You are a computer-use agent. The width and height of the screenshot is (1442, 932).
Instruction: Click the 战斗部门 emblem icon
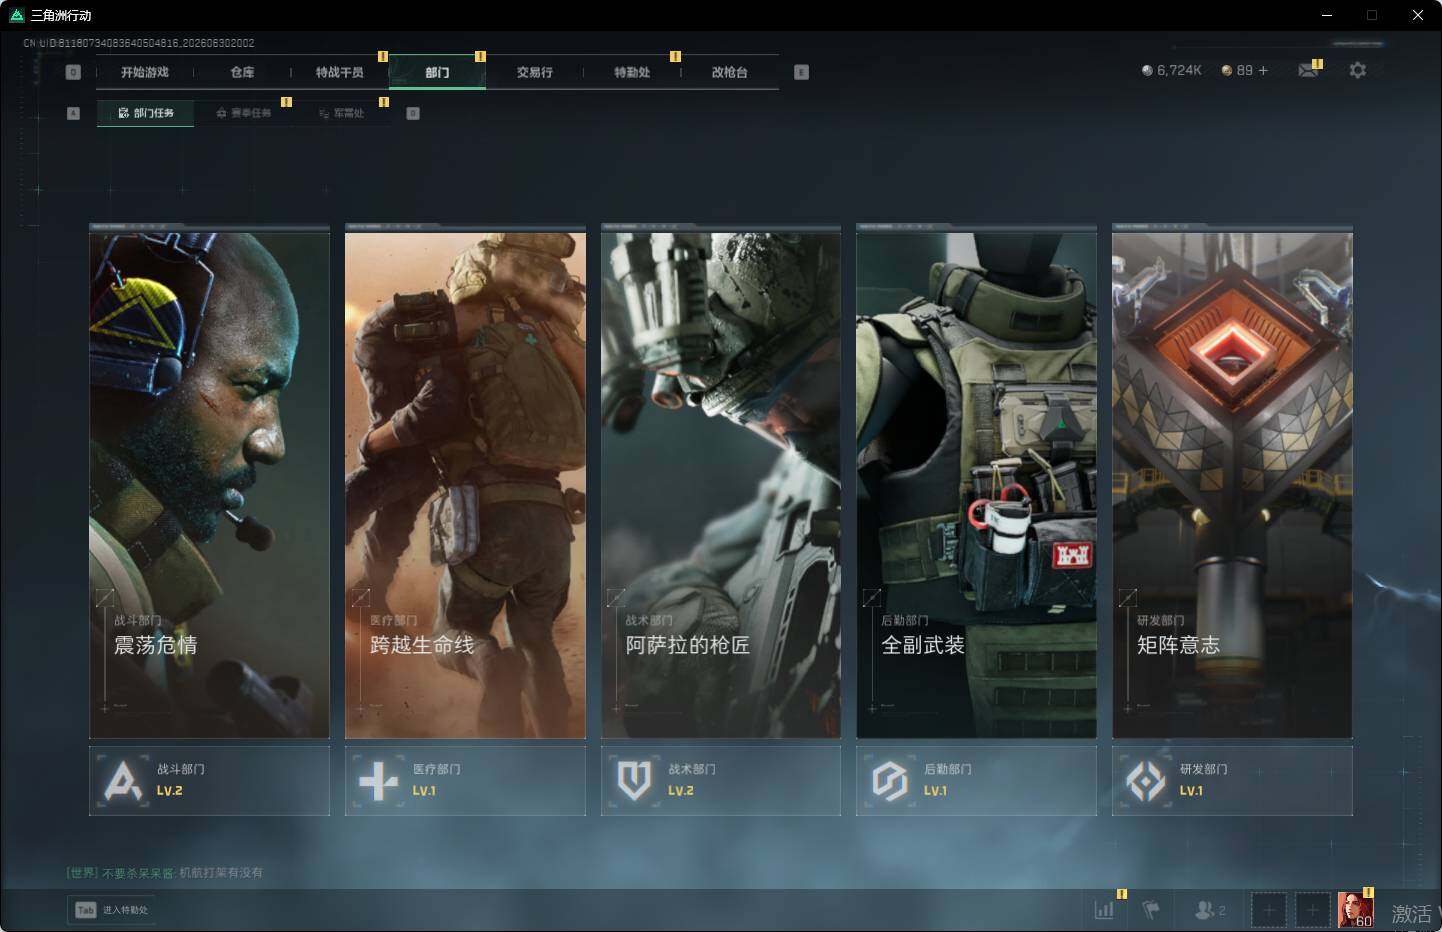[x=123, y=780]
